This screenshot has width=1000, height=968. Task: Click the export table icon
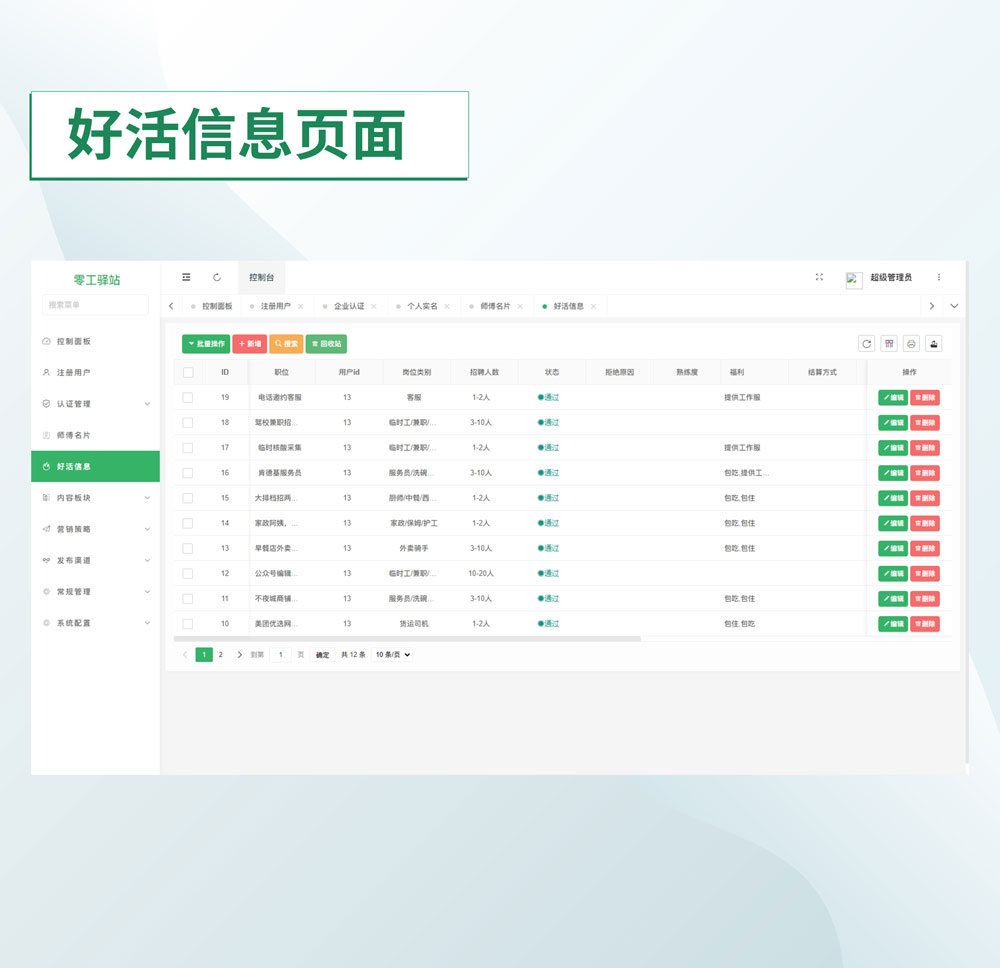point(933,344)
